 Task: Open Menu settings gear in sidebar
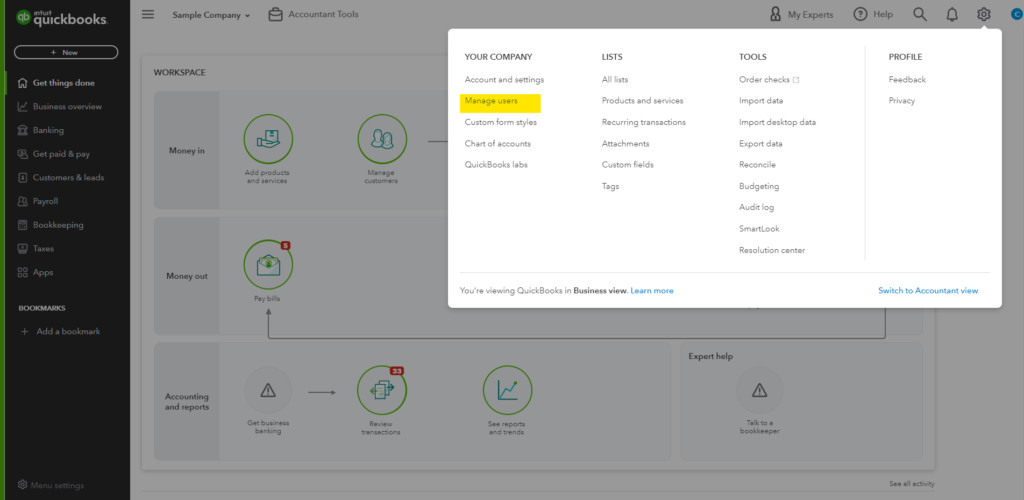point(23,485)
